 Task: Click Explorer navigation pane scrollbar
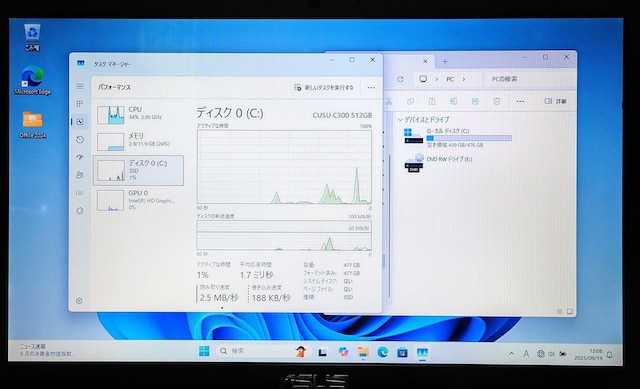(x=389, y=227)
